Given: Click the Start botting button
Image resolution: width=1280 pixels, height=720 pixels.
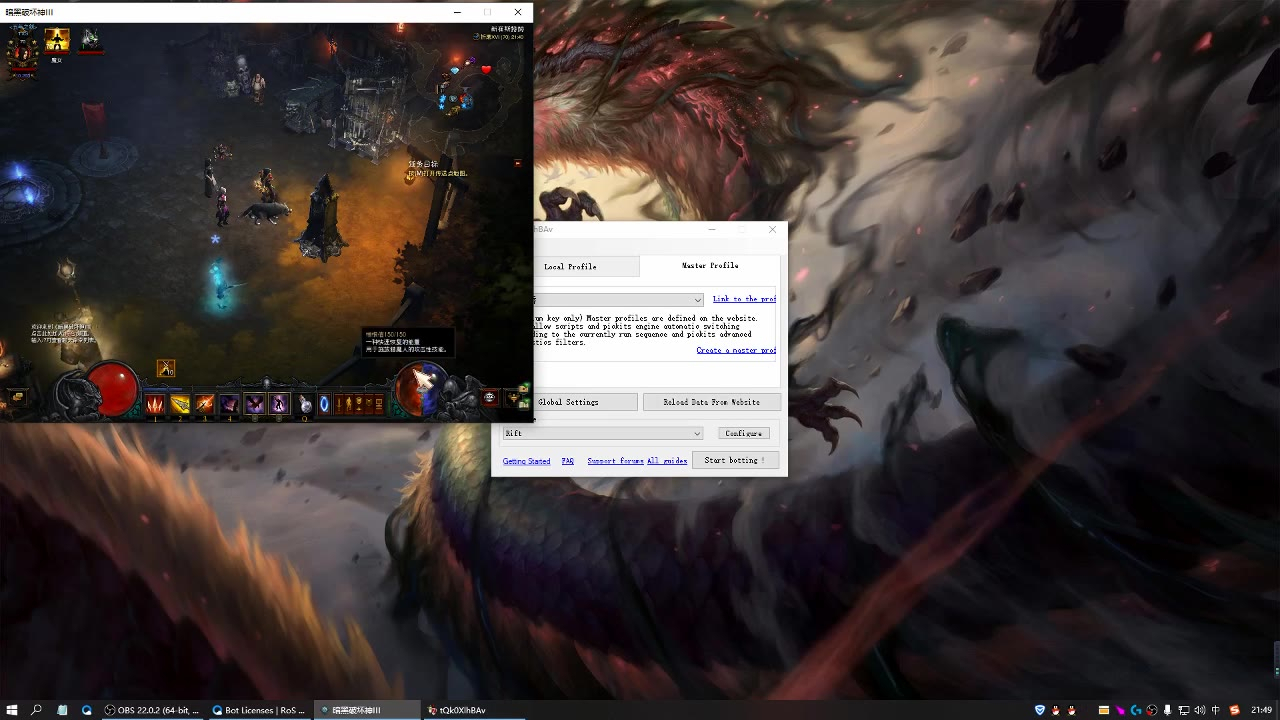Looking at the screenshot, I should (735, 460).
